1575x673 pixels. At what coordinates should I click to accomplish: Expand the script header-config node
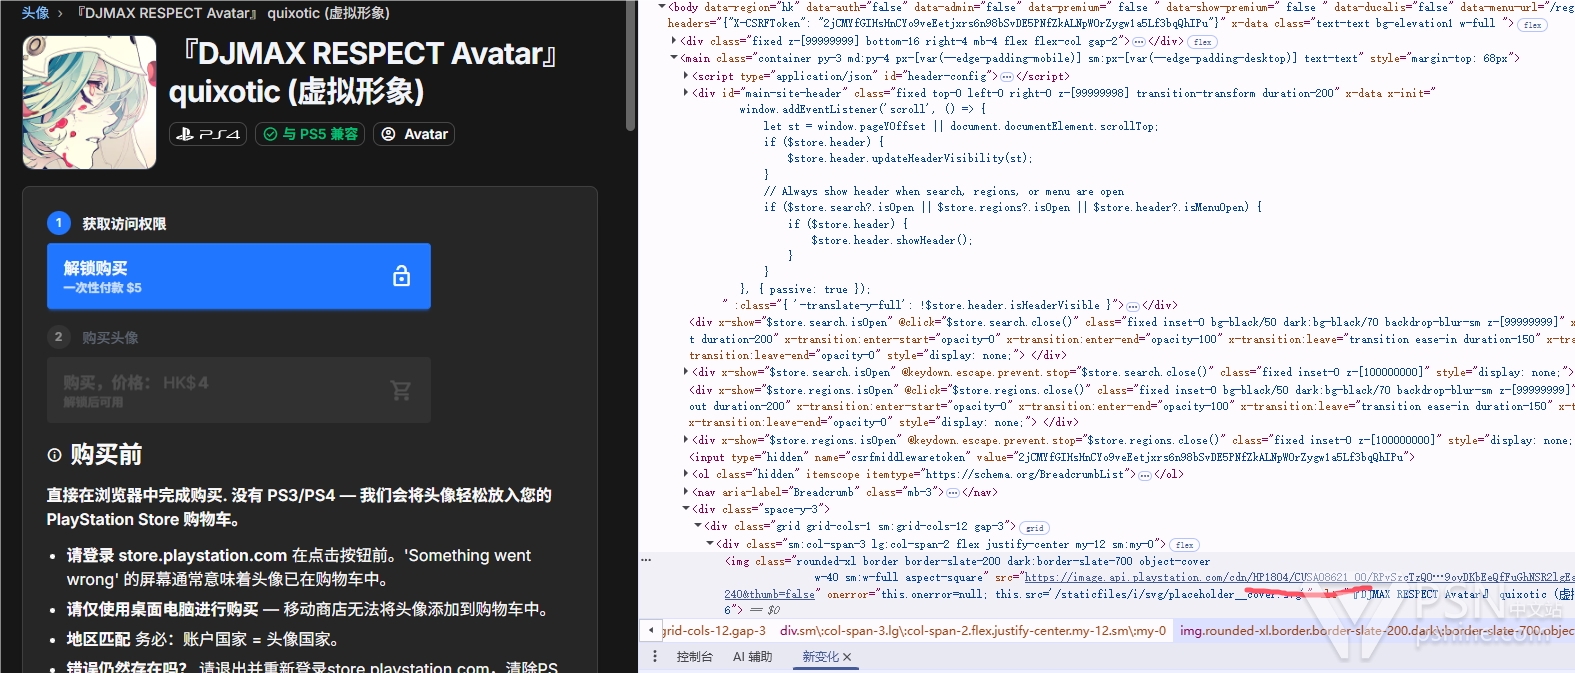point(686,76)
